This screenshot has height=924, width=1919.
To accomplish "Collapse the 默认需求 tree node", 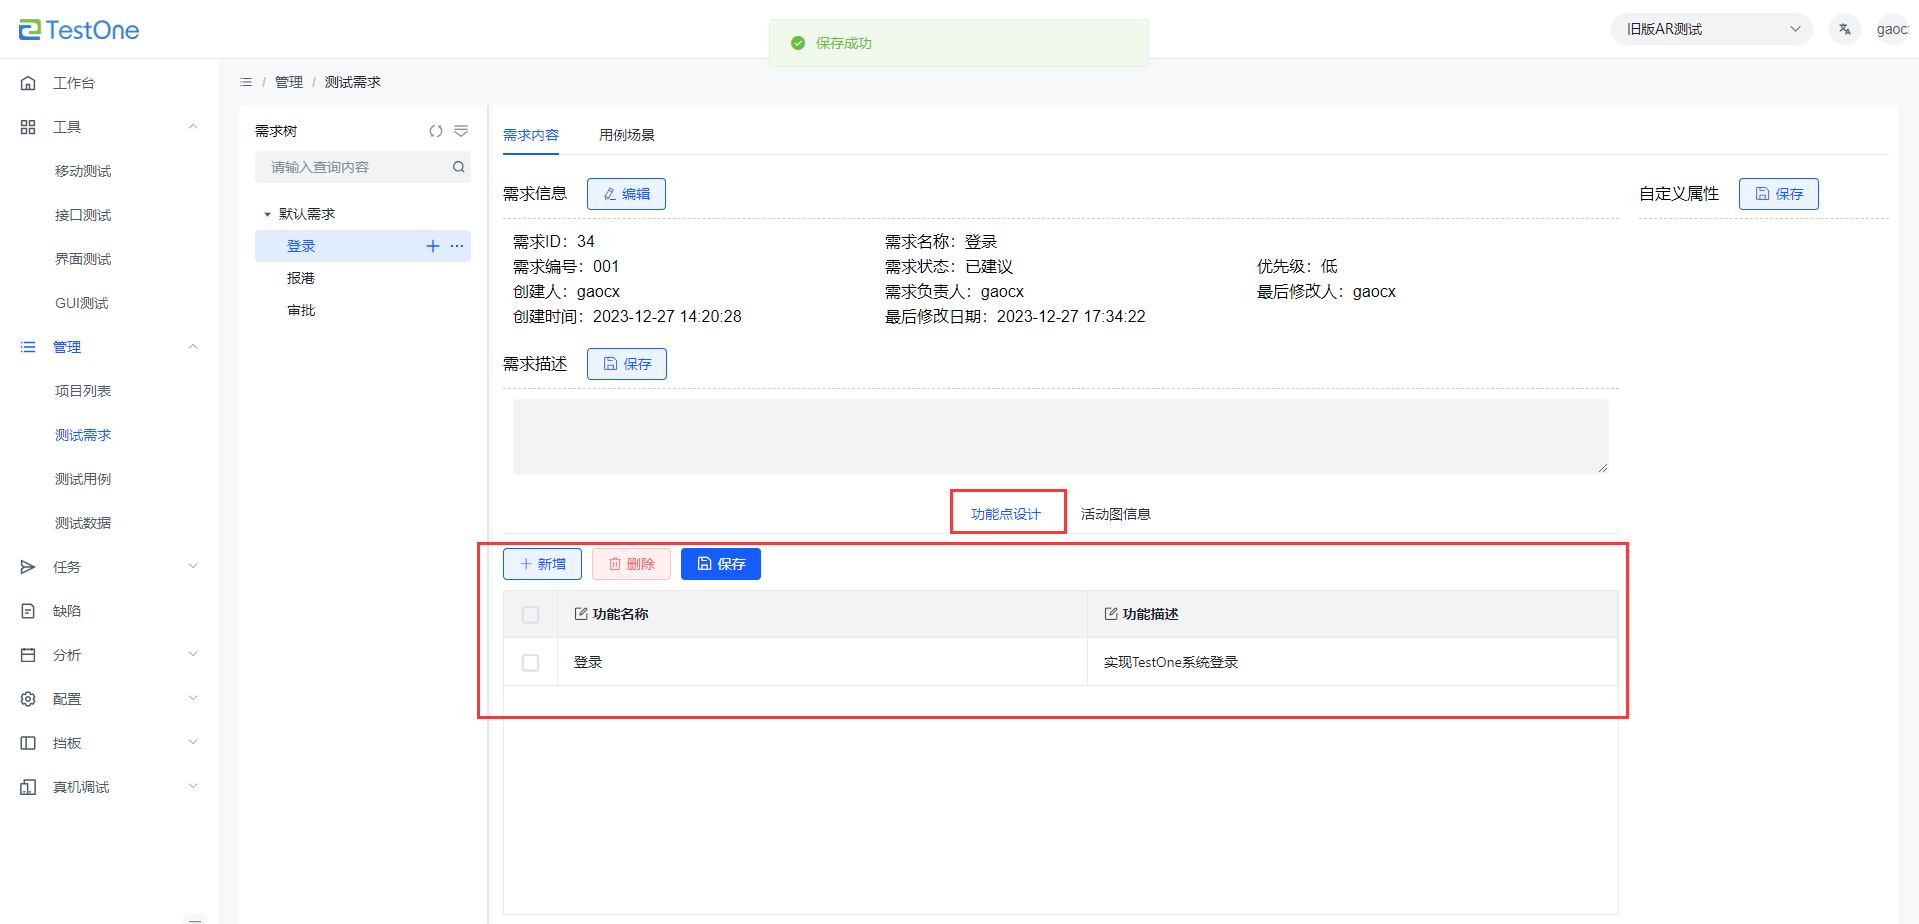I will point(267,214).
